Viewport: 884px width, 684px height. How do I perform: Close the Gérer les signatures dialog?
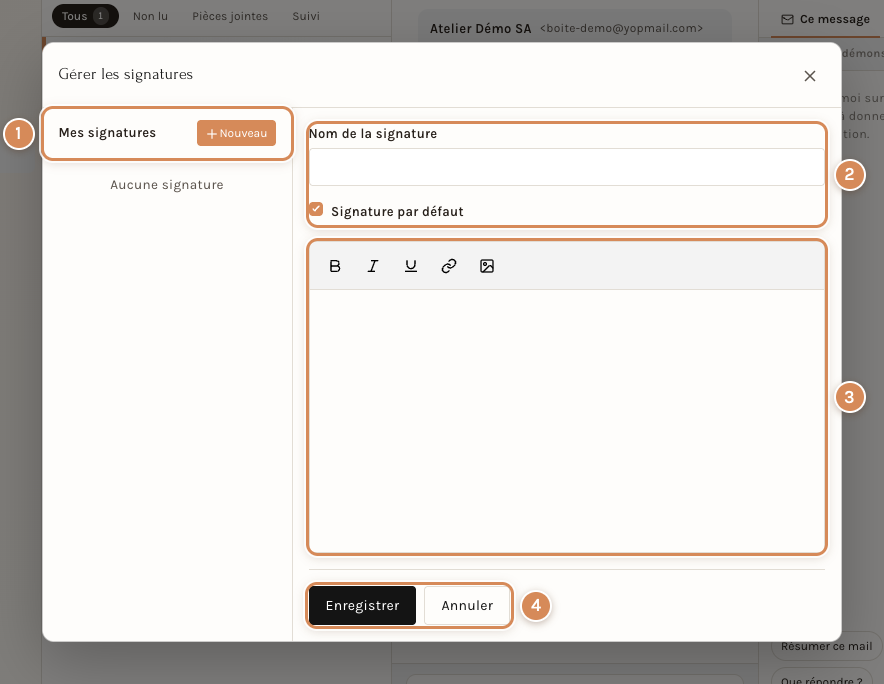[x=810, y=76]
